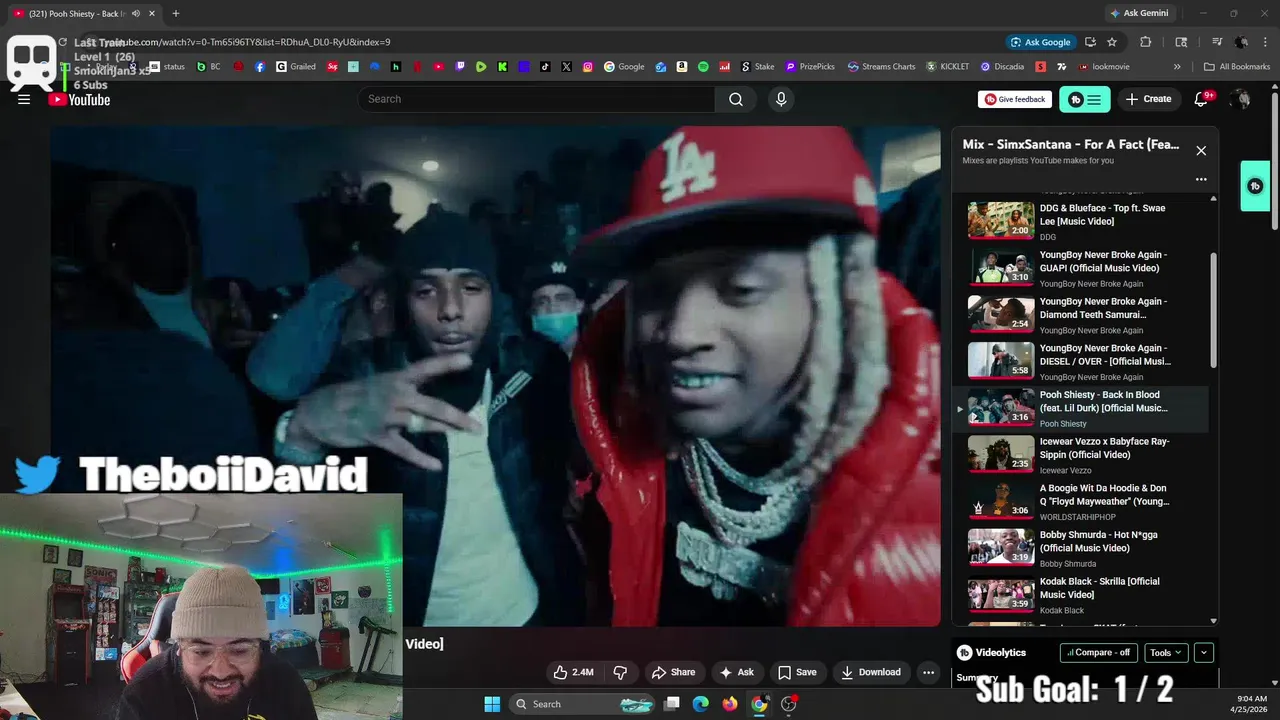Mute the tab with the speaker icon
Image resolution: width=1280 pixels, height=720 pixels.
click(136, 13)
